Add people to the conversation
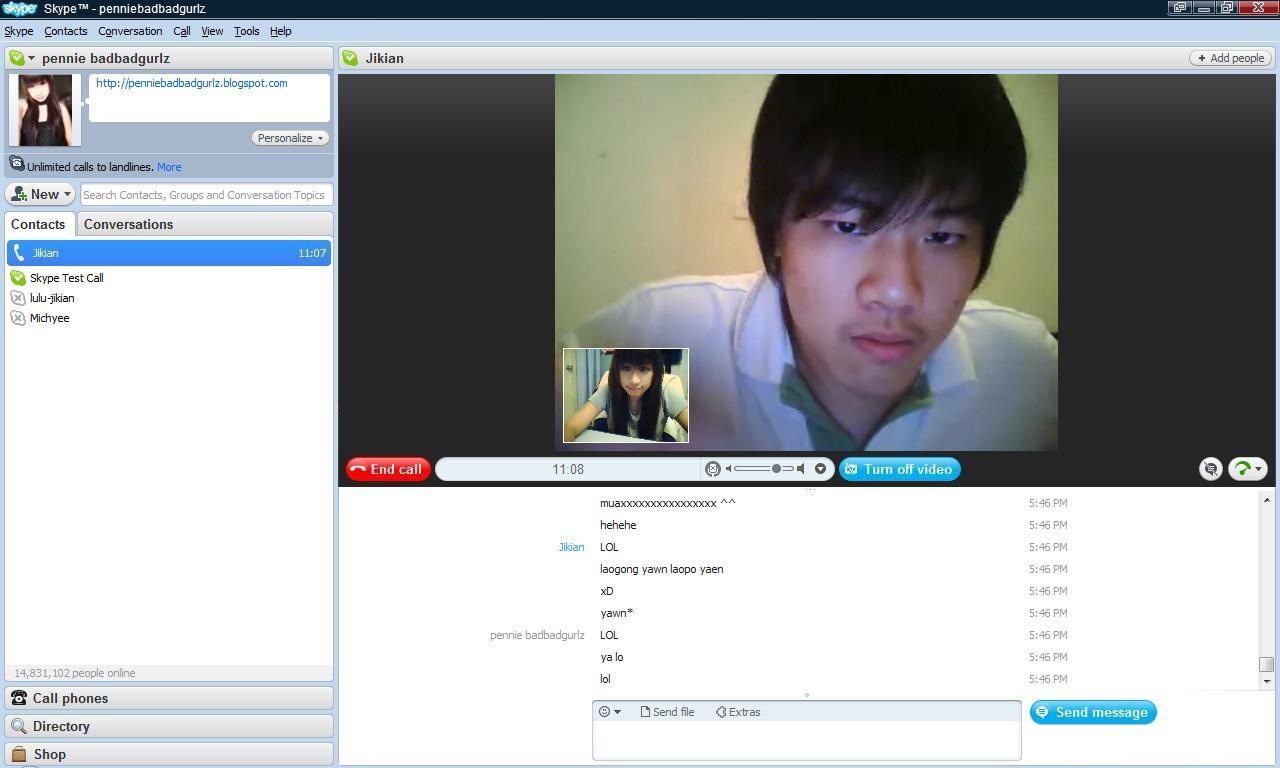This screenshot has height=768, width=1280. click(1231, 58)
